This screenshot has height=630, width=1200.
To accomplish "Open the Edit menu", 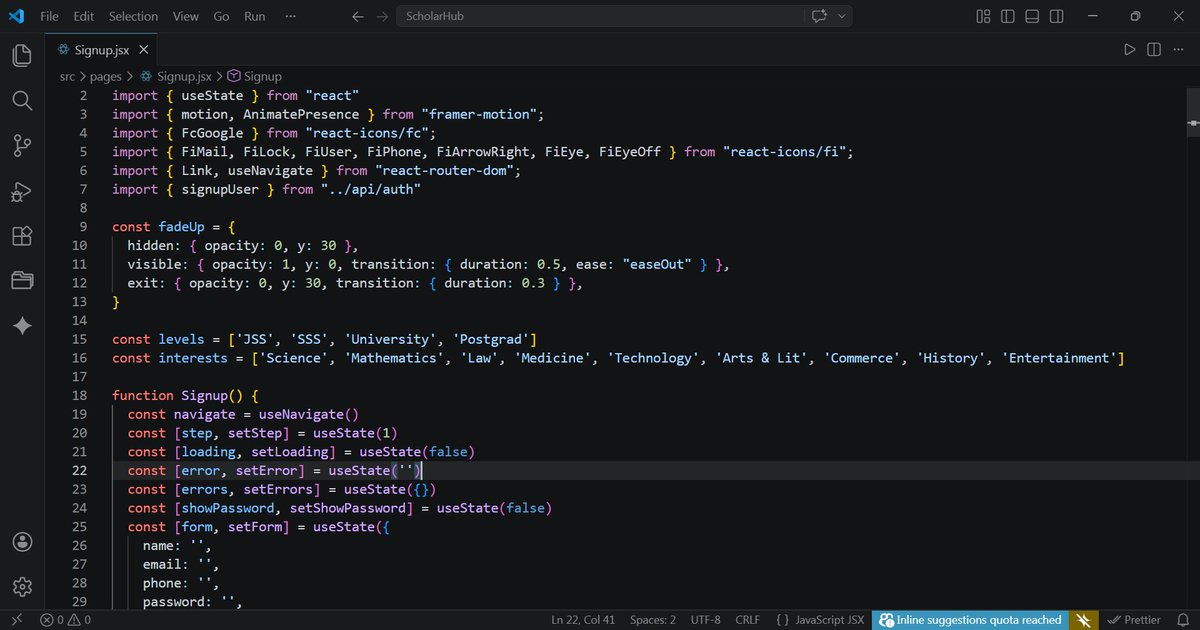I will [84, 16].
